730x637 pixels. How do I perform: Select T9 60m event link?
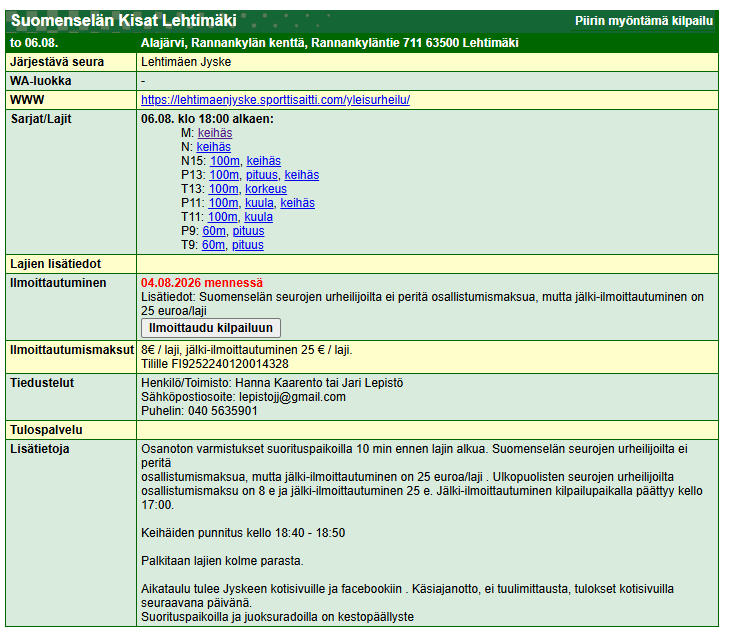(213, 244)
